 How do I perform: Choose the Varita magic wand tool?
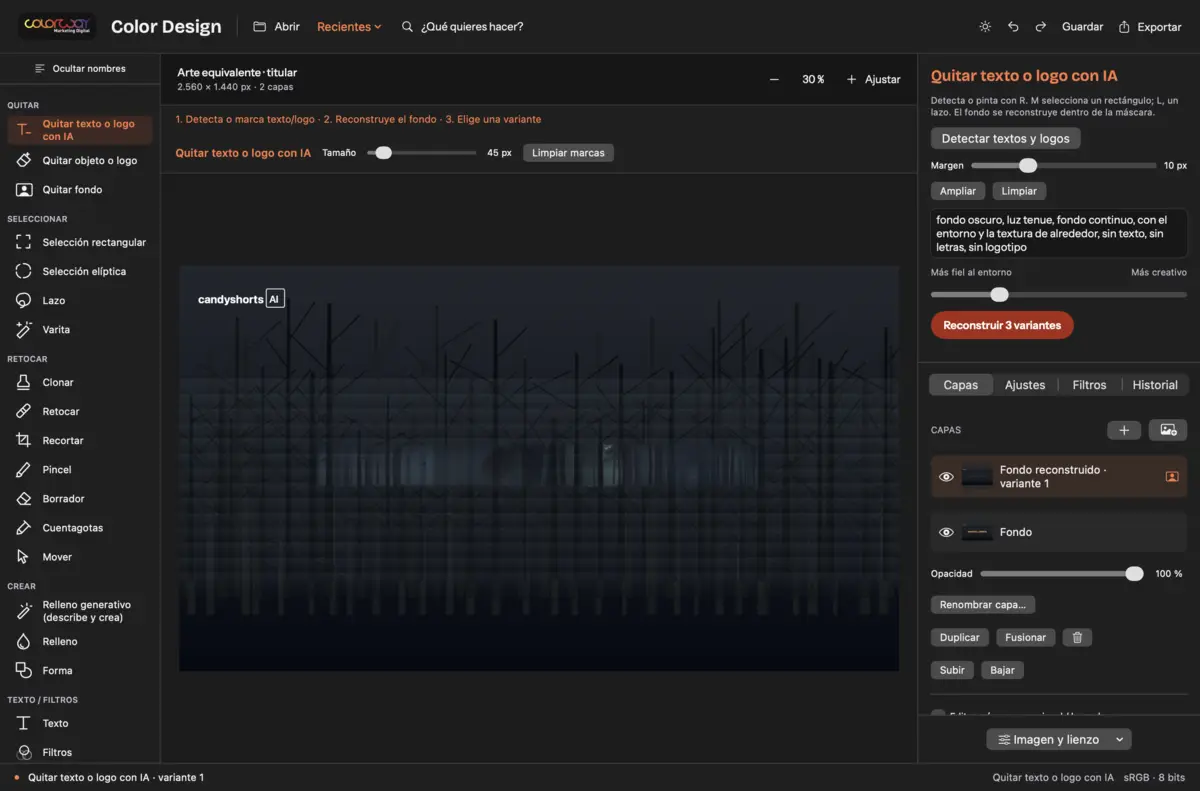pyautogui.click(x=80, y=329)
